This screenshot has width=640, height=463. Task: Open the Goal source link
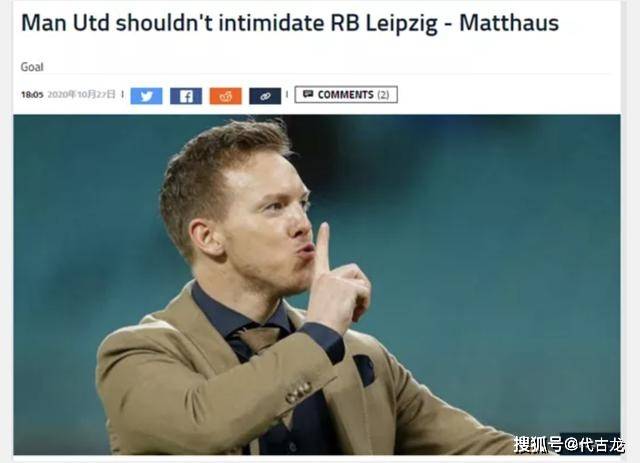(32, 67)
